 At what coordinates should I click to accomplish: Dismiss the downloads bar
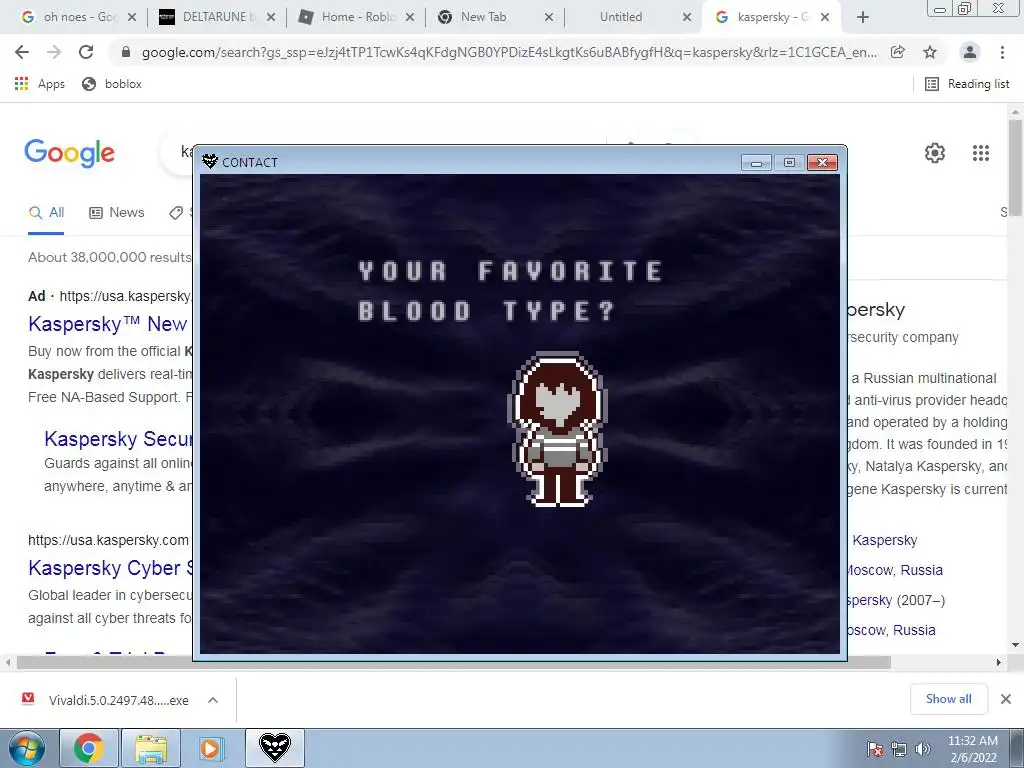[1006, 699]
